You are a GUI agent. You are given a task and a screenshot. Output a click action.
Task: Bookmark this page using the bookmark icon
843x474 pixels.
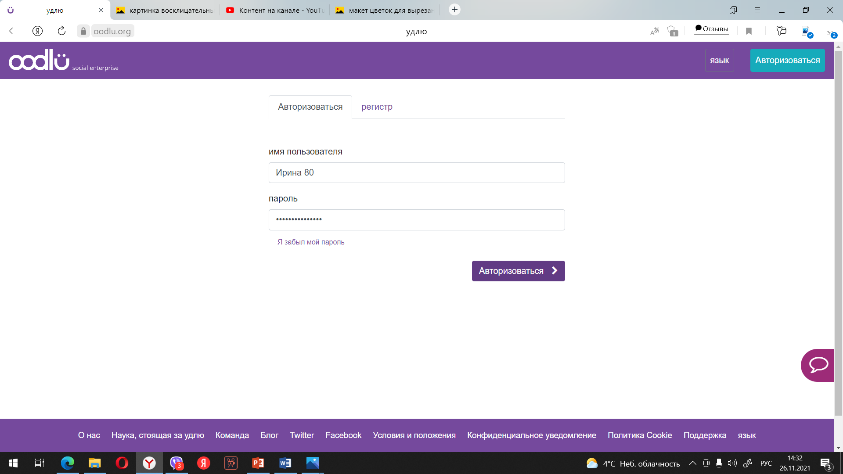point(749,31)
